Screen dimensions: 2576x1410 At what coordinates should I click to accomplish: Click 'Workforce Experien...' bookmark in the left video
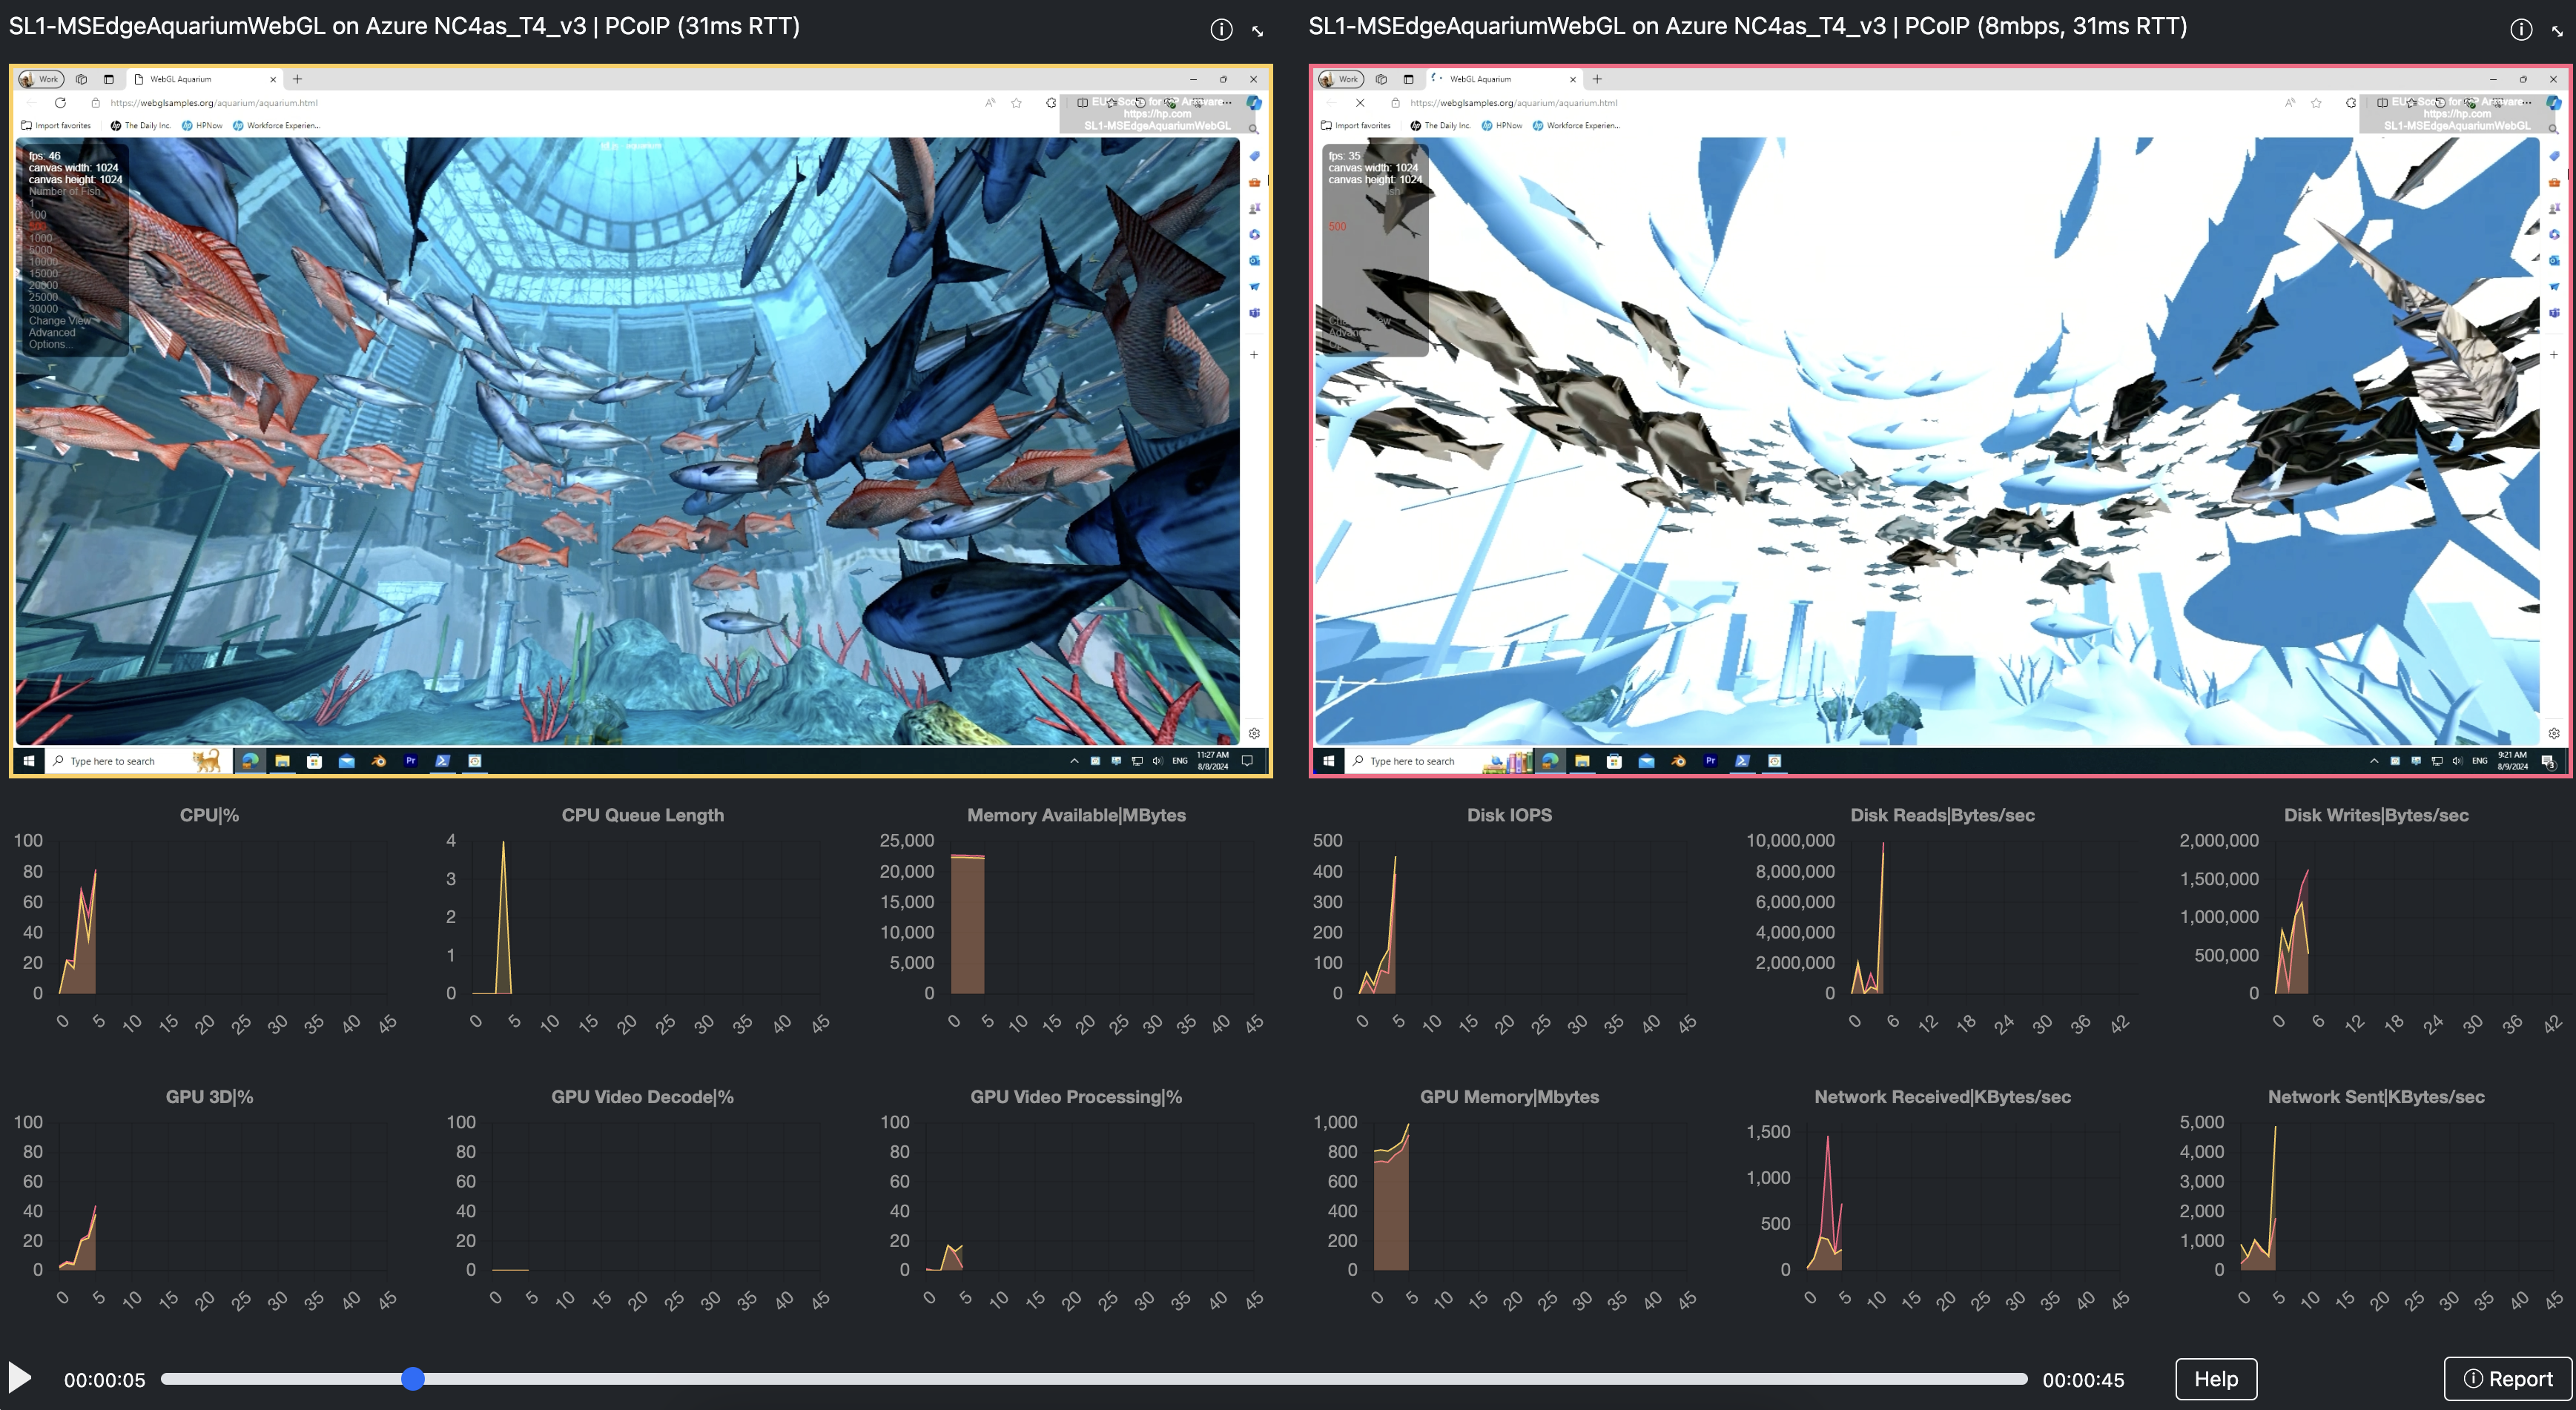pos(276,126)
